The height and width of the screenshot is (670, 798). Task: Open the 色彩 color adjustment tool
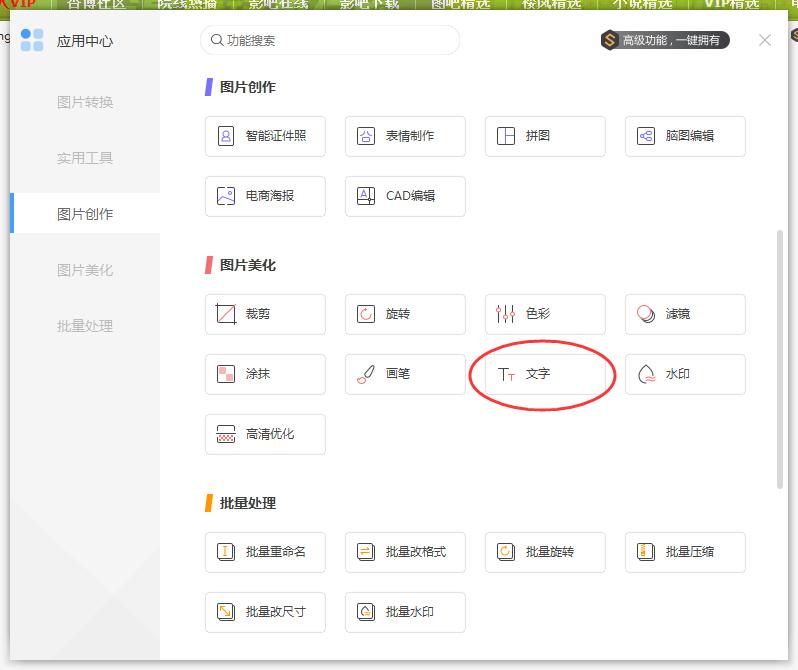pyautogui.click(x=545, y=314)
